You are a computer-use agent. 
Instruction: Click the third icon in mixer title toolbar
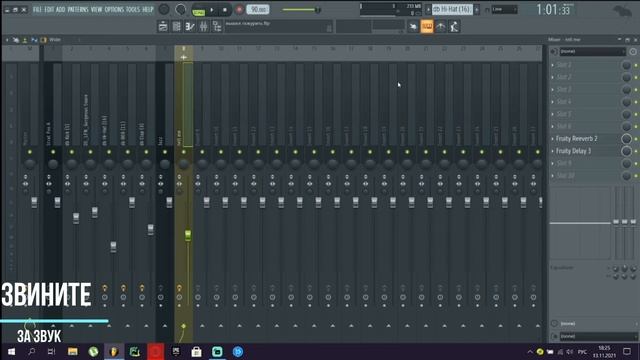tap(25, 40)
